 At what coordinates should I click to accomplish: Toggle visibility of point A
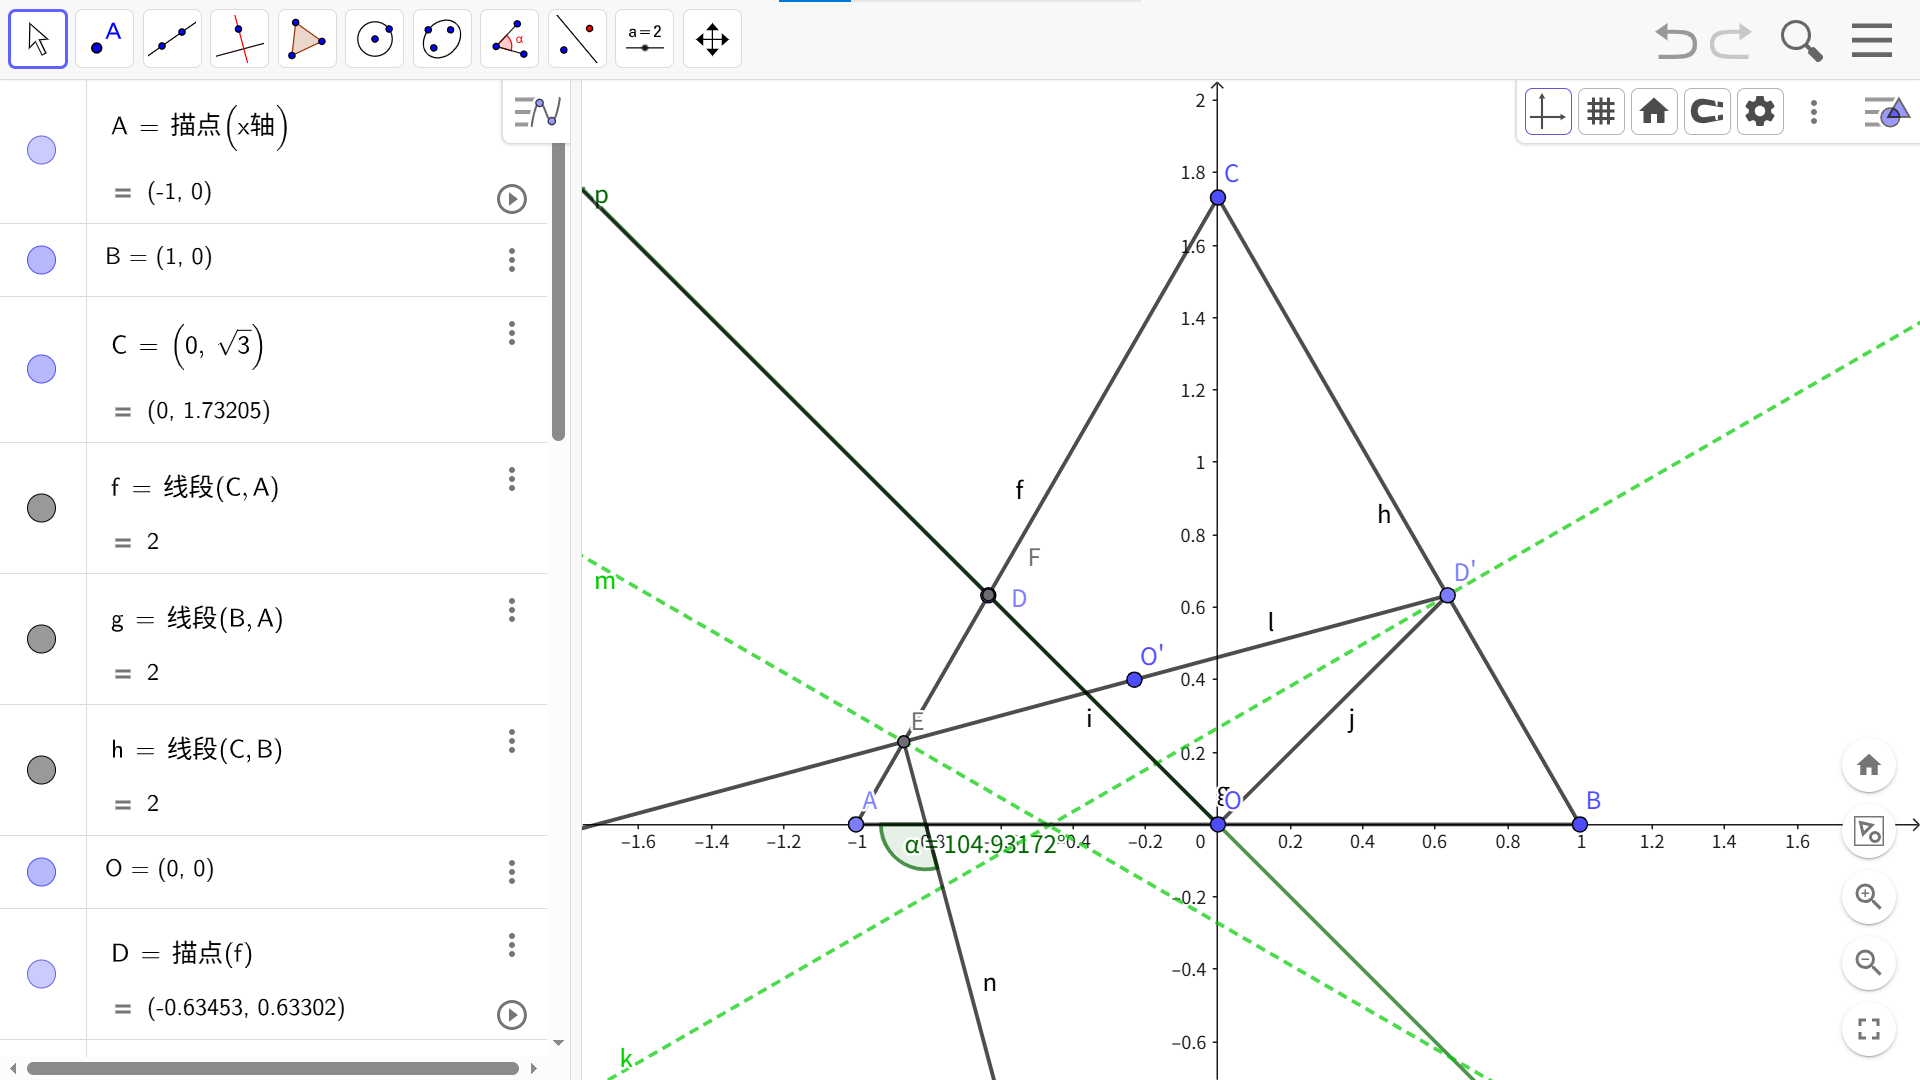[x=41, y=150]
